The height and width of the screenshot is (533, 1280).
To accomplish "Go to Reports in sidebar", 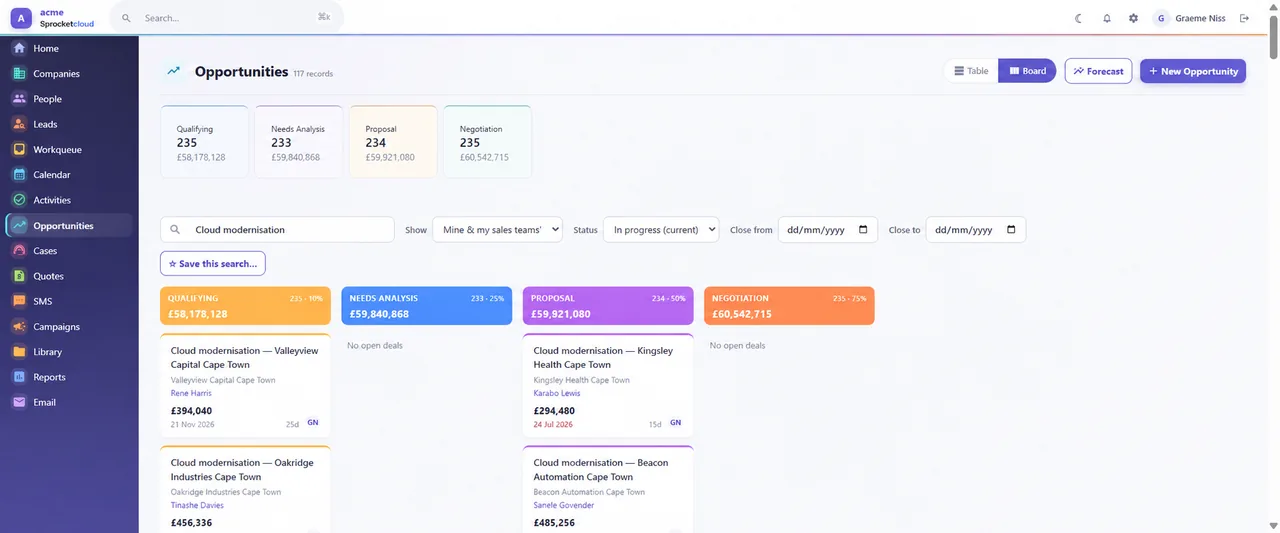I will [69, 377].
